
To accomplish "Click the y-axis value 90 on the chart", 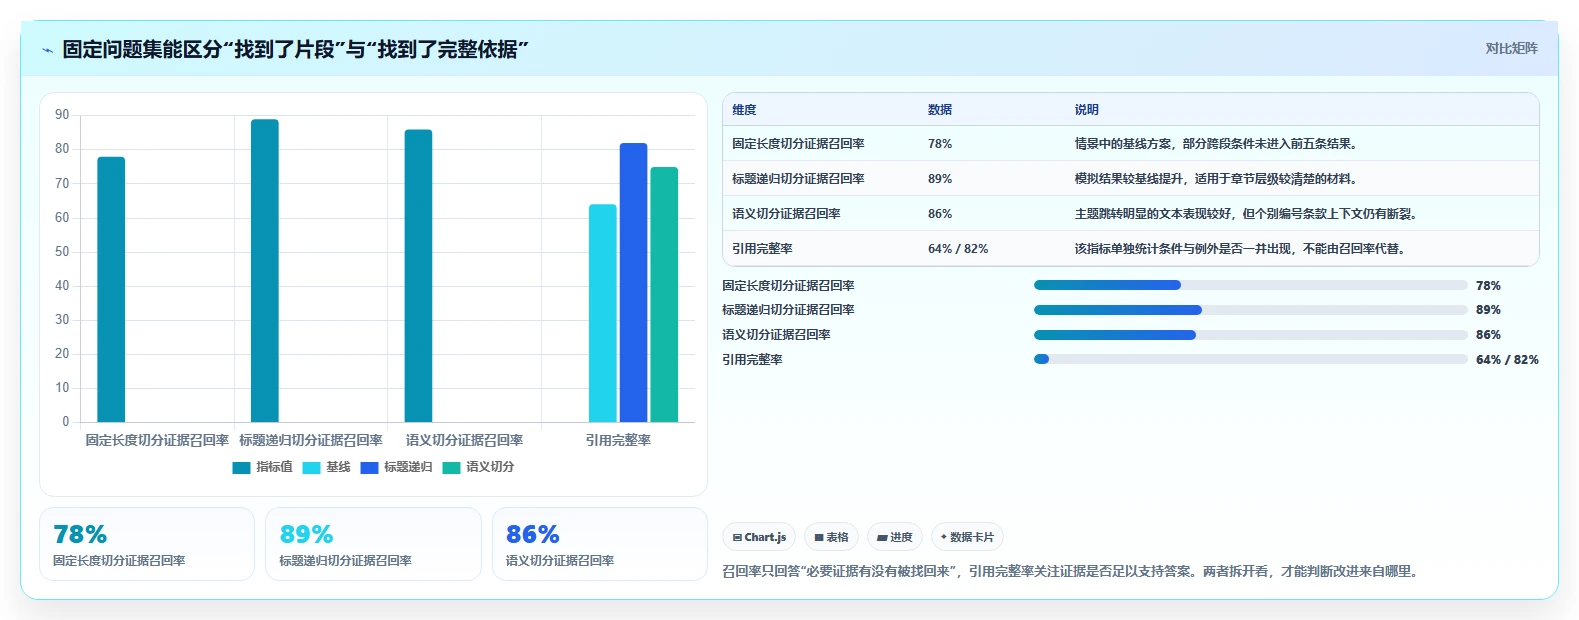I will coord(62,115).
